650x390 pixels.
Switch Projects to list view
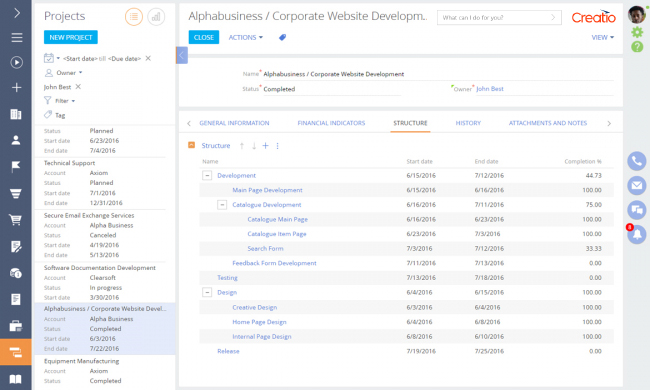pos(134,17)
